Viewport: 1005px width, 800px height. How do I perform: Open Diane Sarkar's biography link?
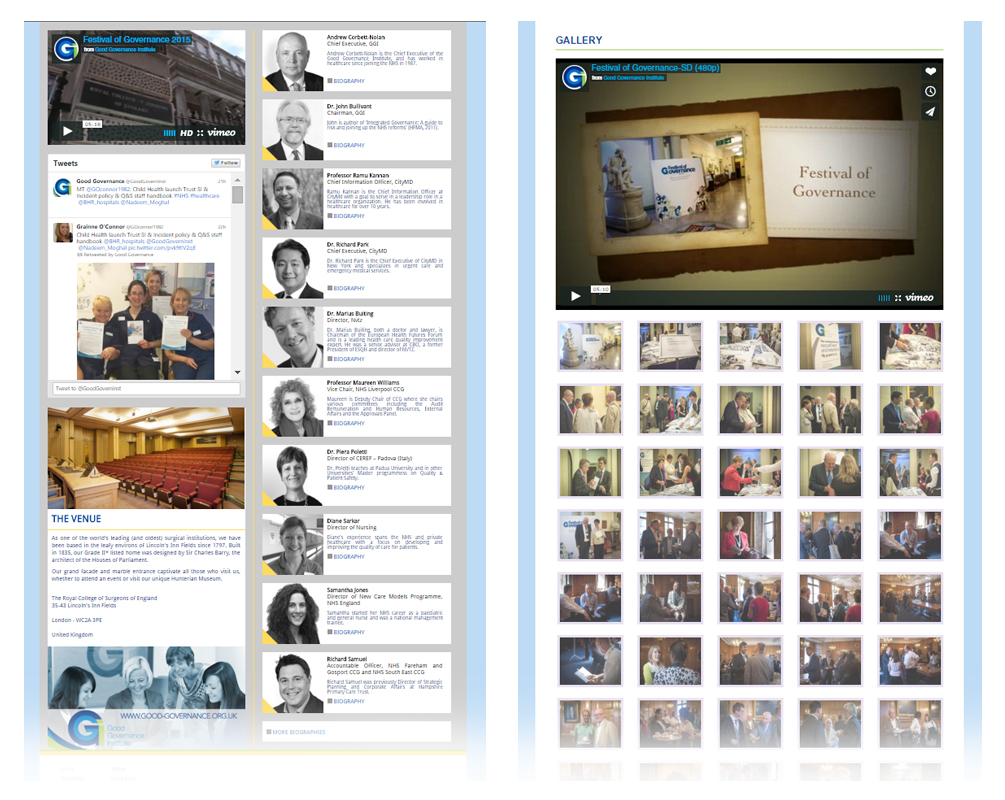346,556
